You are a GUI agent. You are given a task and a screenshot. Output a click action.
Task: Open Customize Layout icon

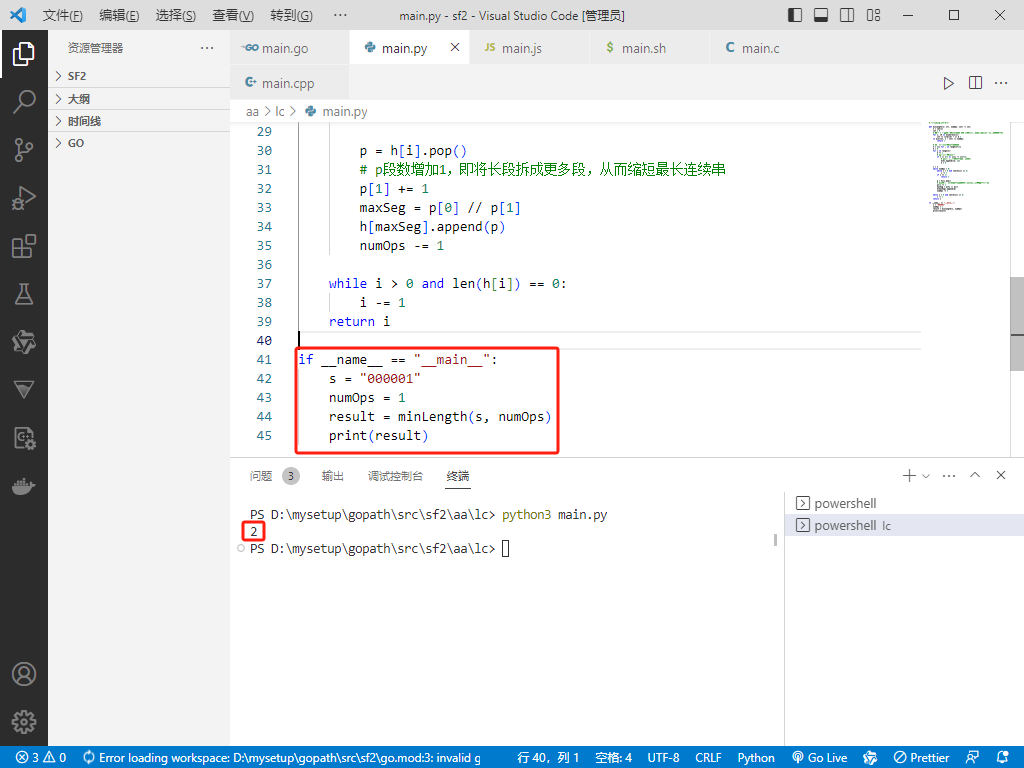tap(873, 15)
